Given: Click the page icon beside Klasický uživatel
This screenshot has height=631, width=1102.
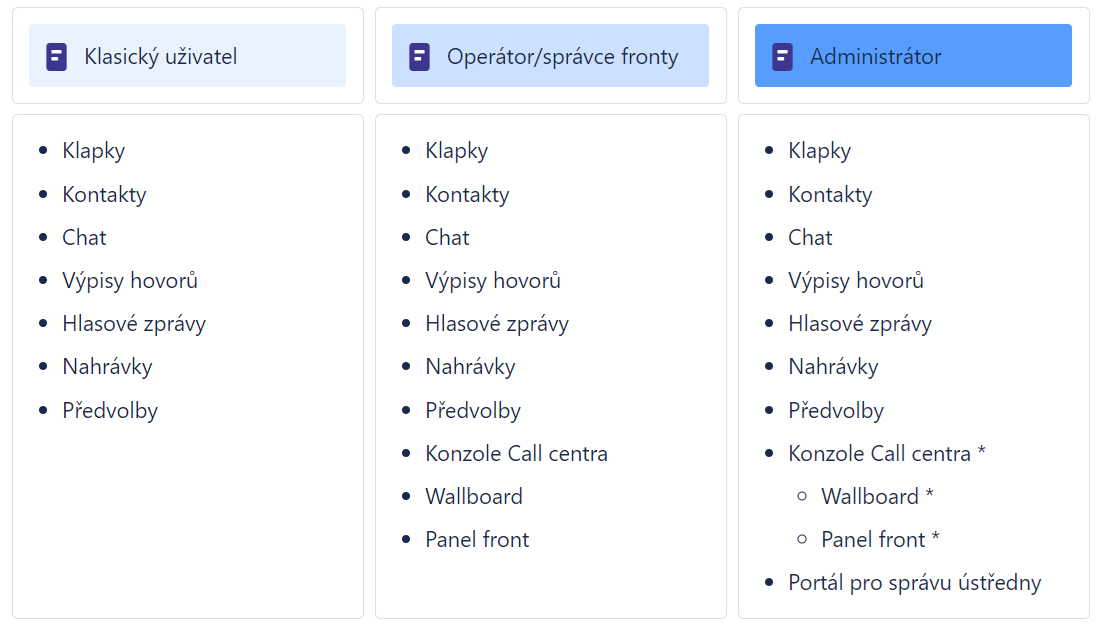Looking at the screenshot, I should [56, 56].
